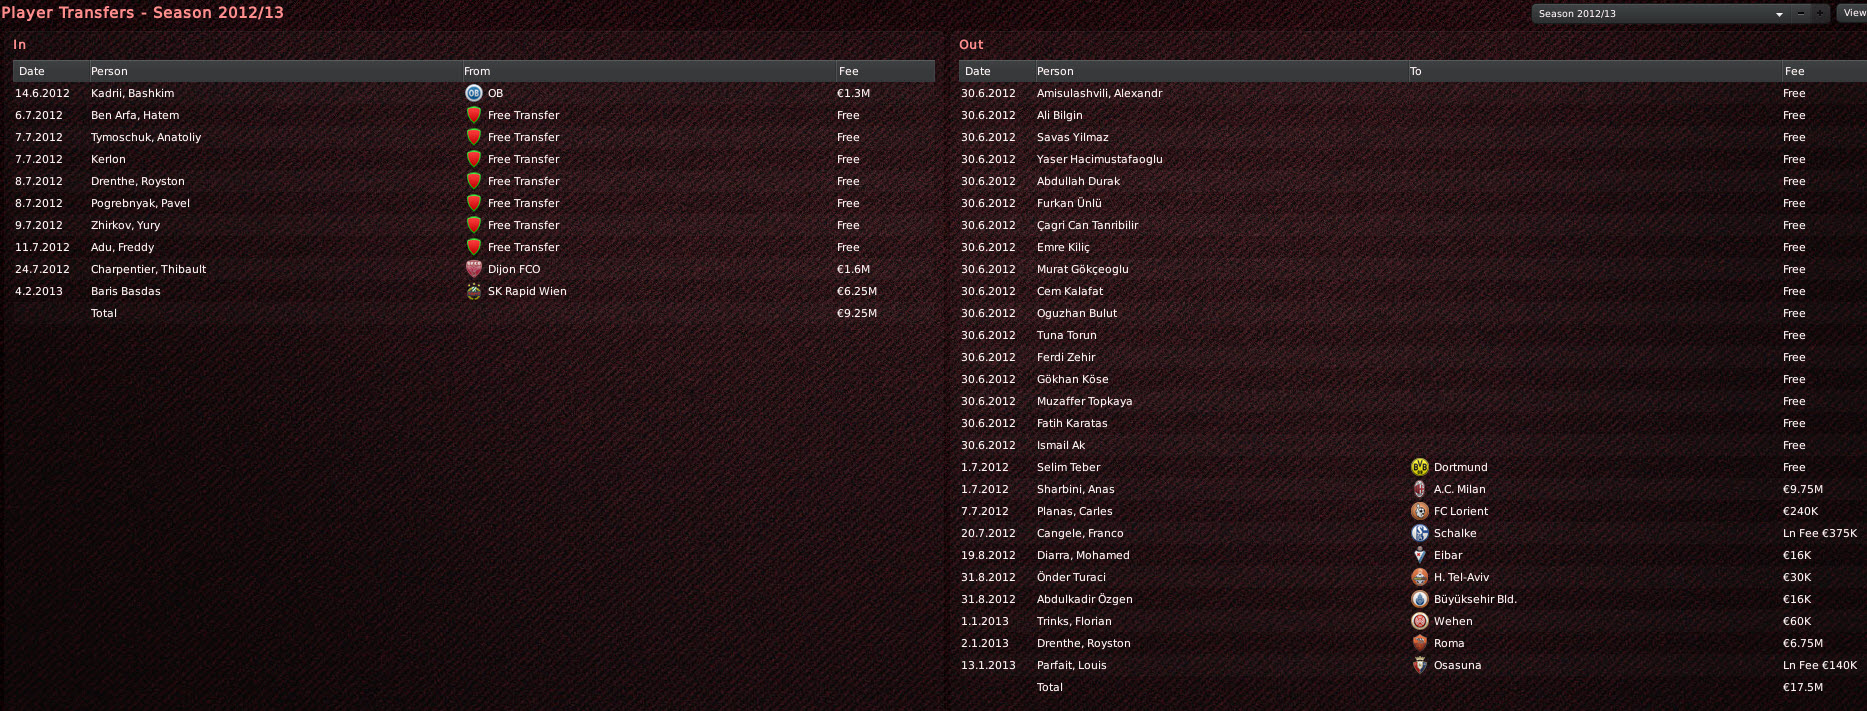The image size is (1867, 711).
Task: Click the Osasuna club badge
Action: (x=1420, y=665)
